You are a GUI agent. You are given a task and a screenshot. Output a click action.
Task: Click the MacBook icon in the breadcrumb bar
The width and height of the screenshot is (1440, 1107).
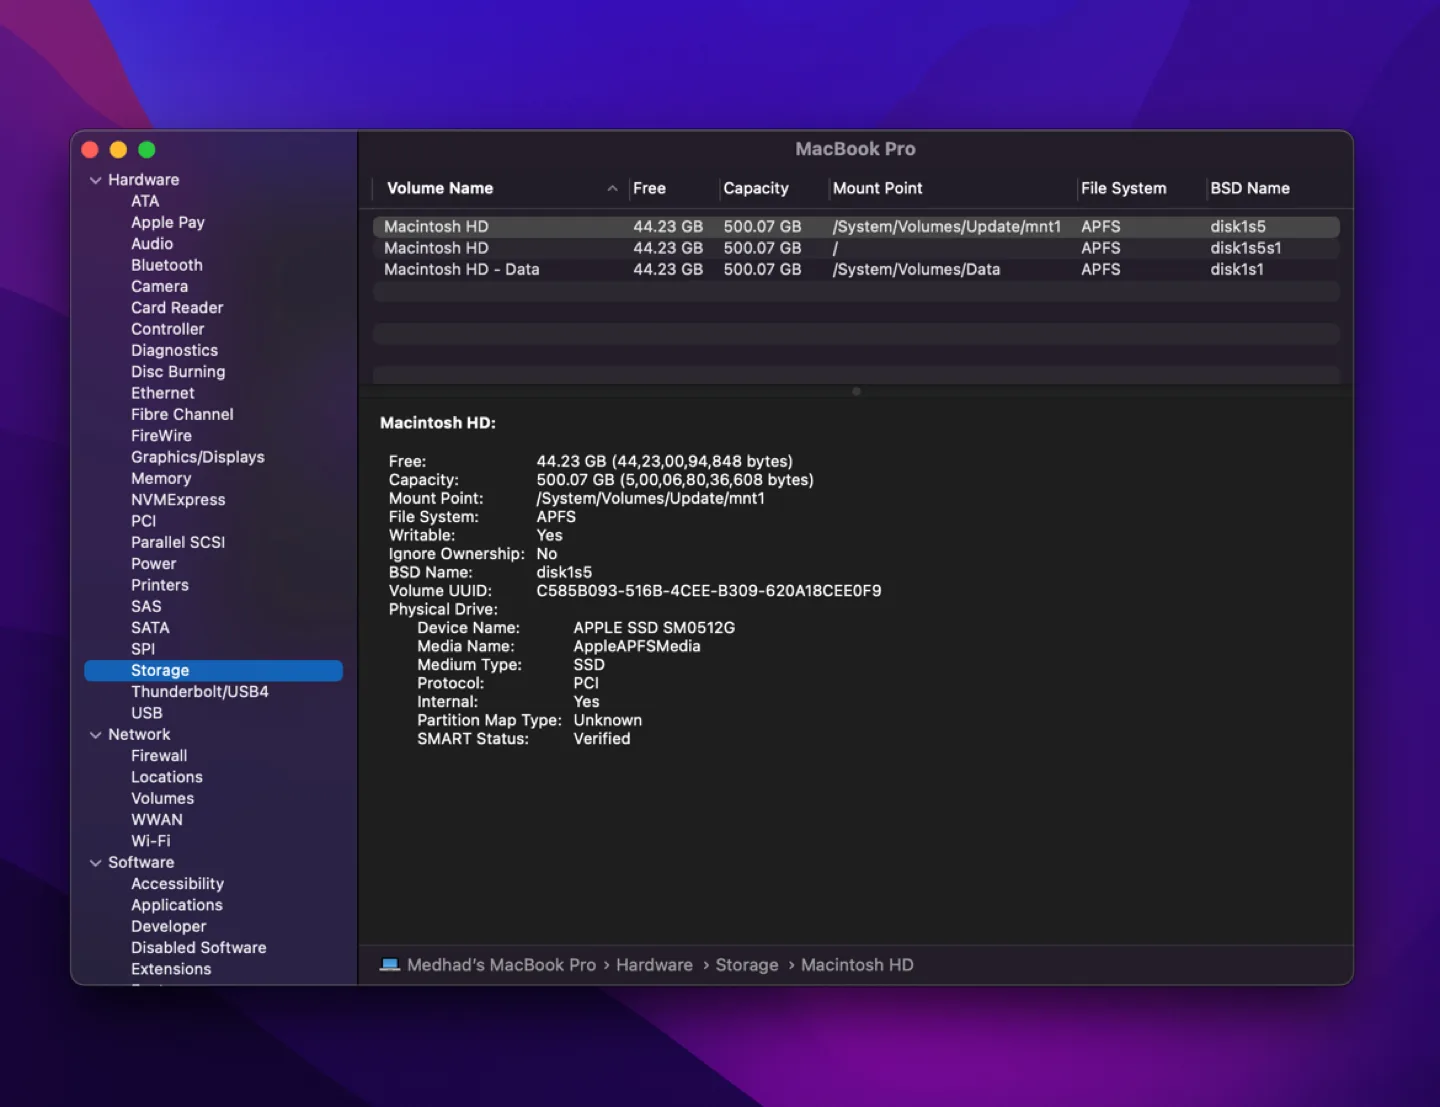(391, 964)
